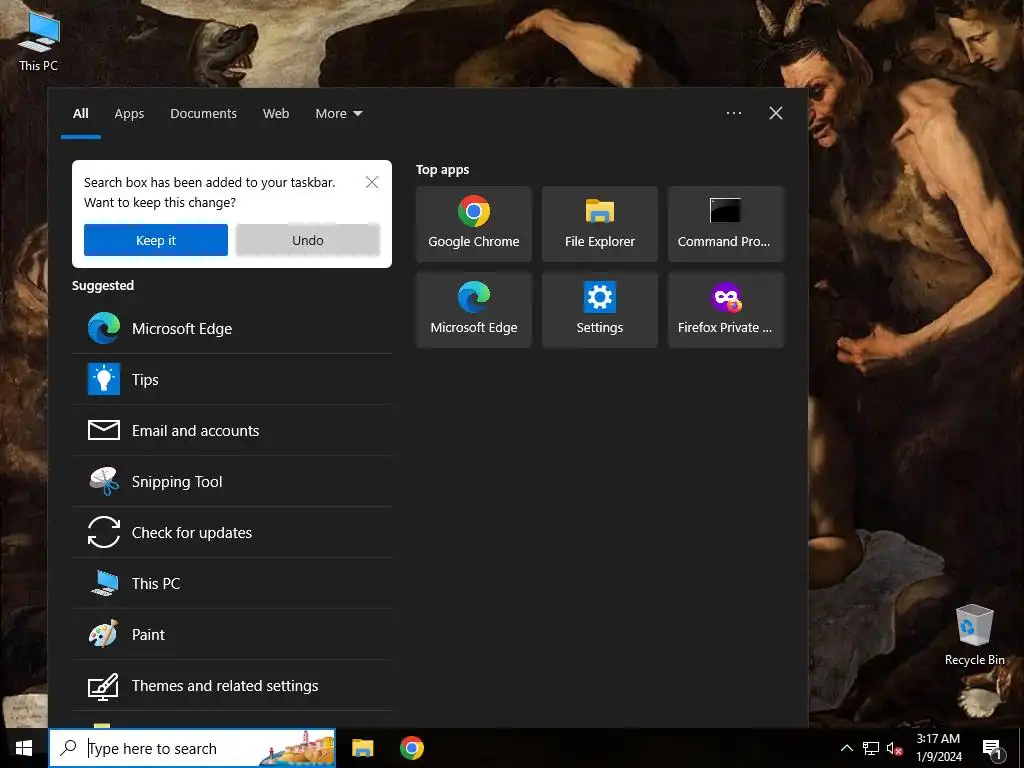Expand the More dropdown

tap(338, 114)
